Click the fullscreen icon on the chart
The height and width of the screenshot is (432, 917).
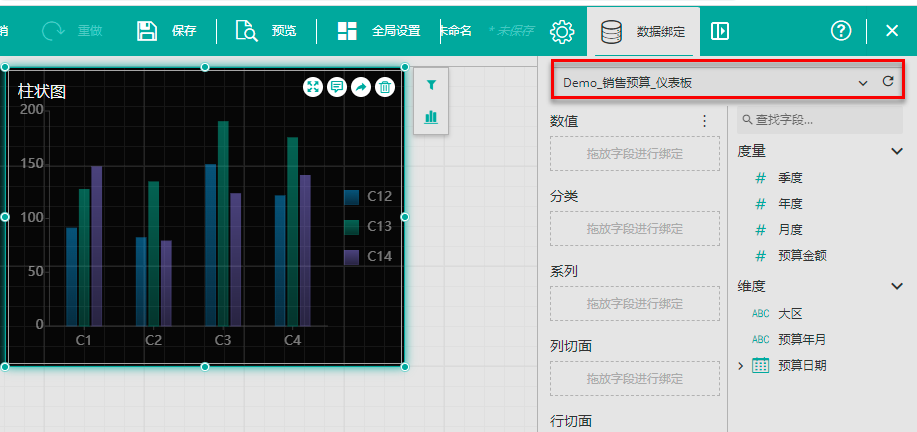click(313, 88)
